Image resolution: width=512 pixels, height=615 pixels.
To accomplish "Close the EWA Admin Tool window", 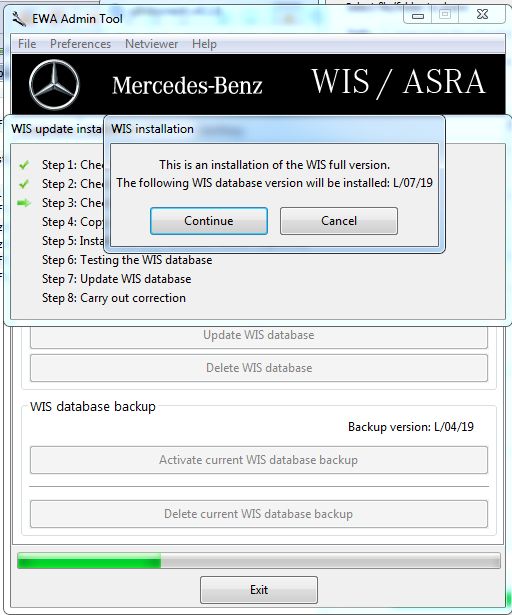I will [482, 15].
